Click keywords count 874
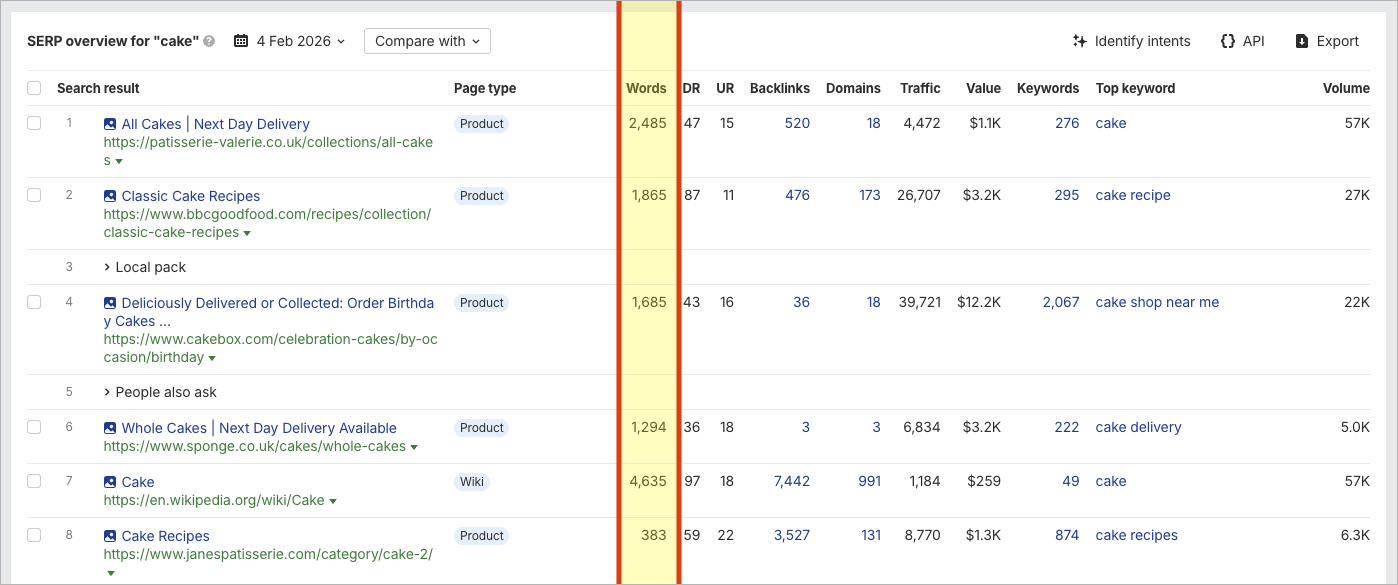This screenshot has height=585, width=1398. tap(1067, 535)
